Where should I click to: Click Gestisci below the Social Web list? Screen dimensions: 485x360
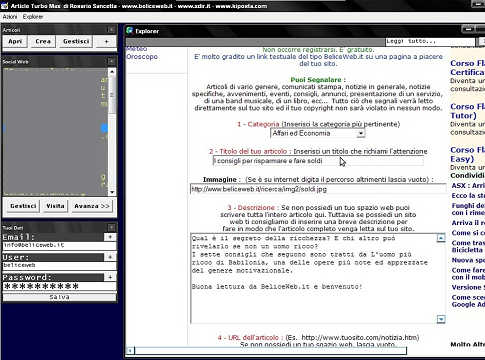(23, 206)
